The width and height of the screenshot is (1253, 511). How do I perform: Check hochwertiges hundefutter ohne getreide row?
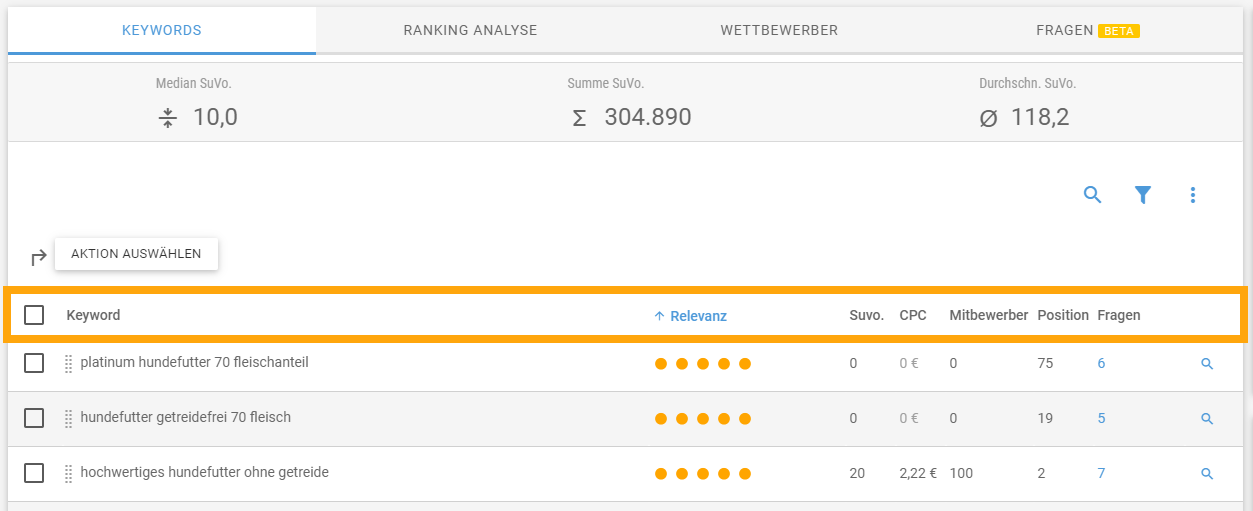pos(34,473)
